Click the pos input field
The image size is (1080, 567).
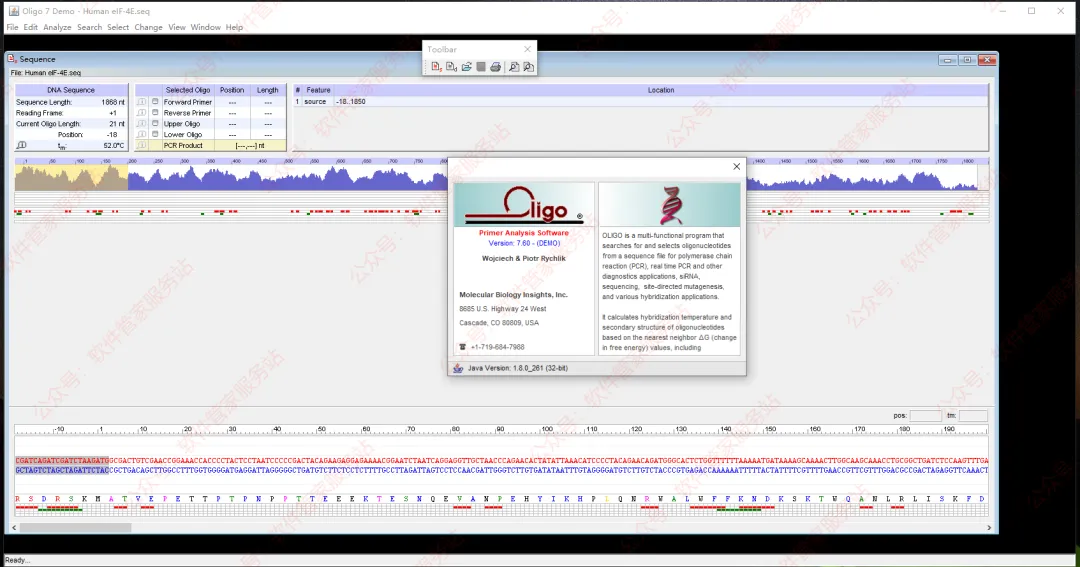pyautogui.click(x=926, y=415)
